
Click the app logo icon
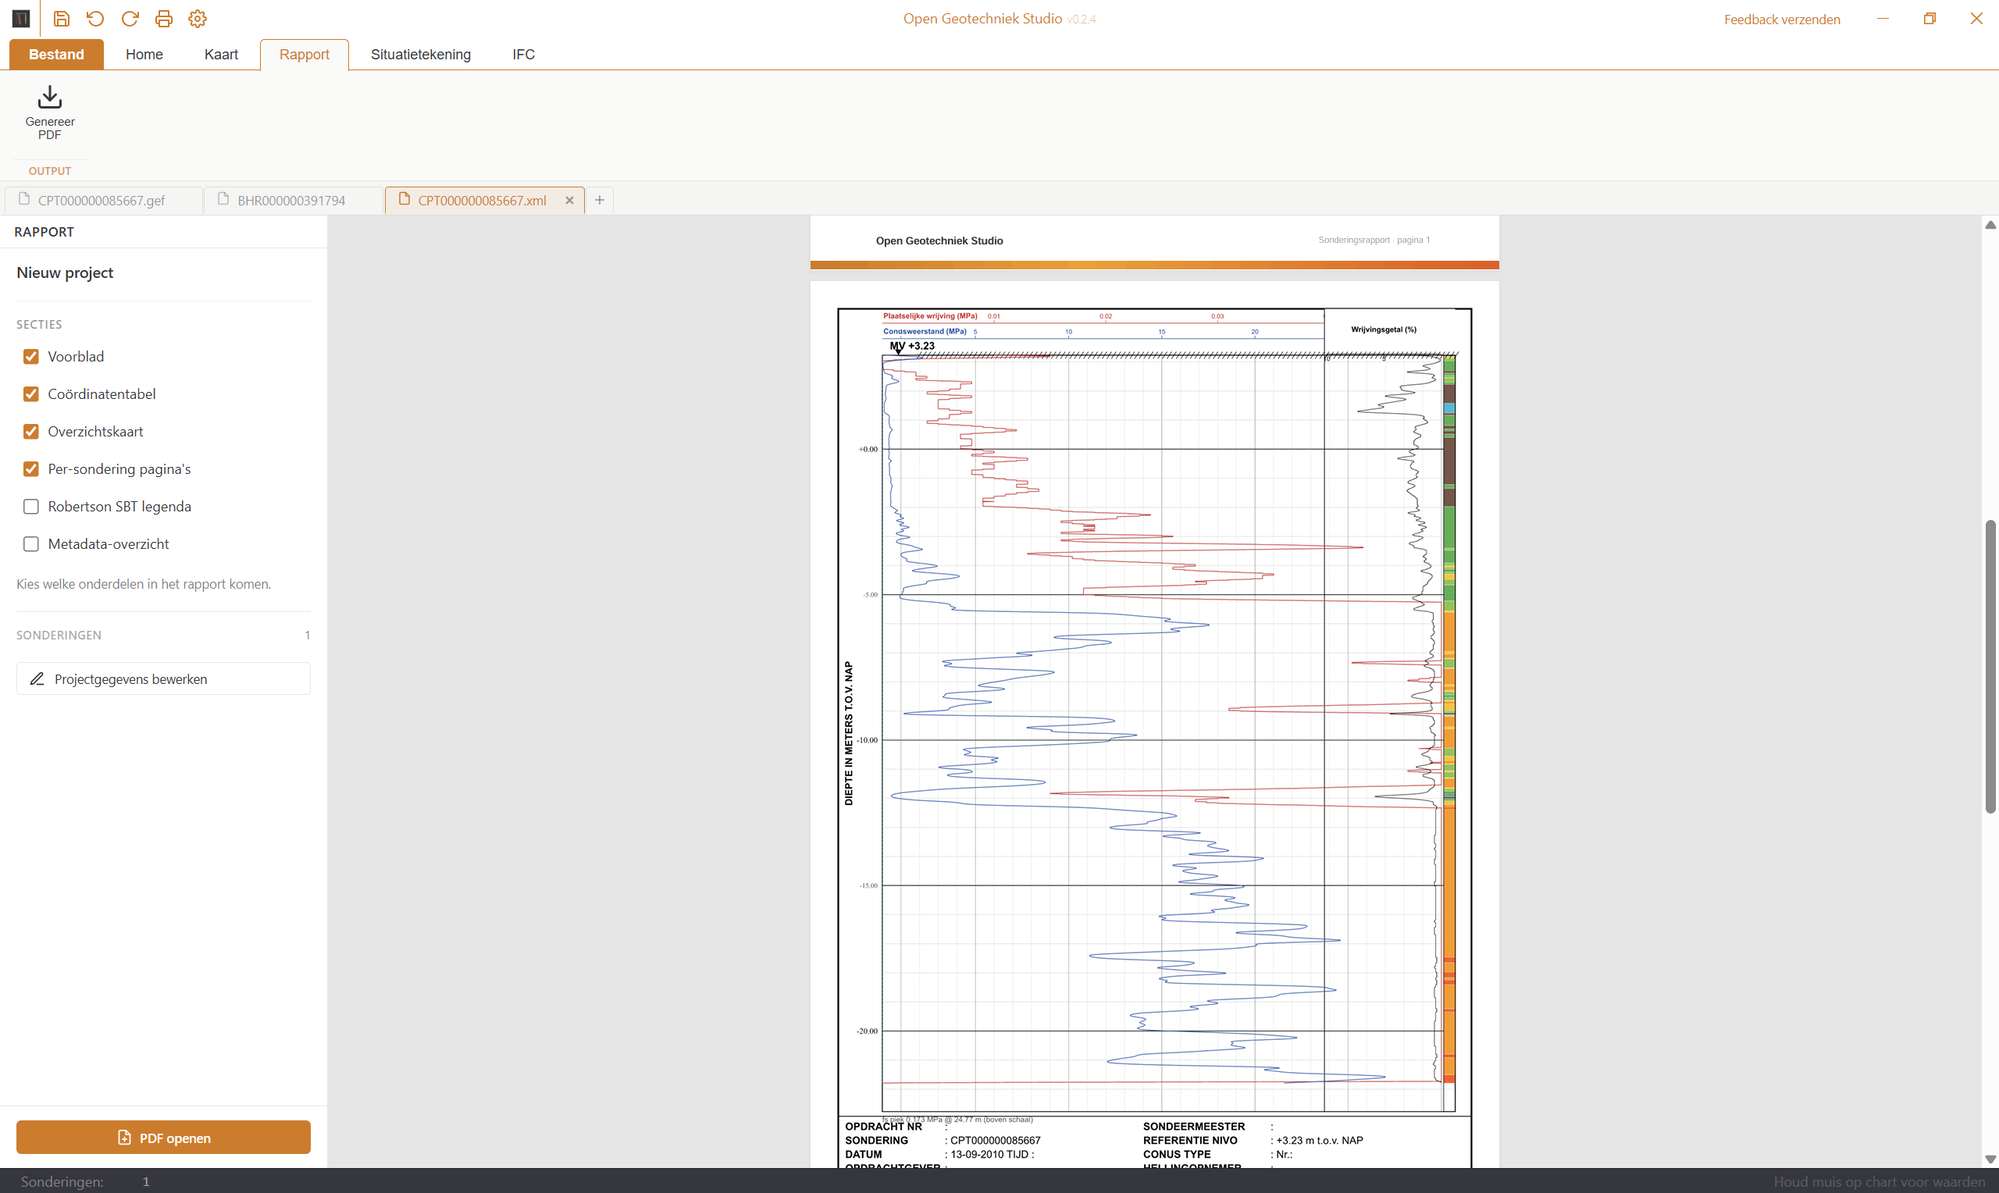click(21, 19)
